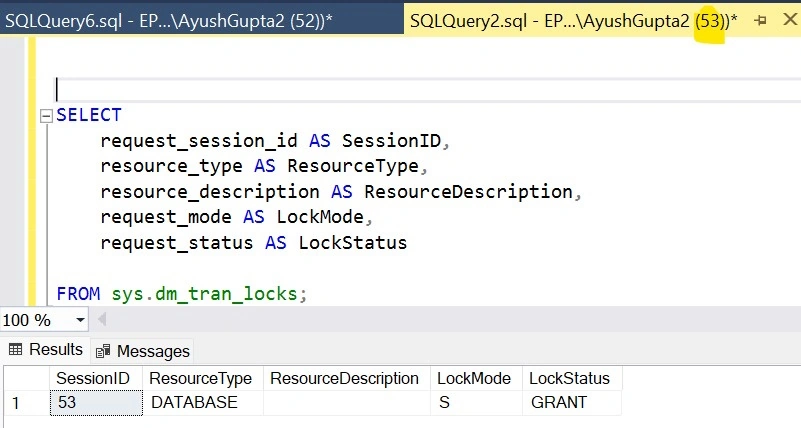Click the Results grid icon
This screenshot has height=428, width=801.
click(15, 350)
